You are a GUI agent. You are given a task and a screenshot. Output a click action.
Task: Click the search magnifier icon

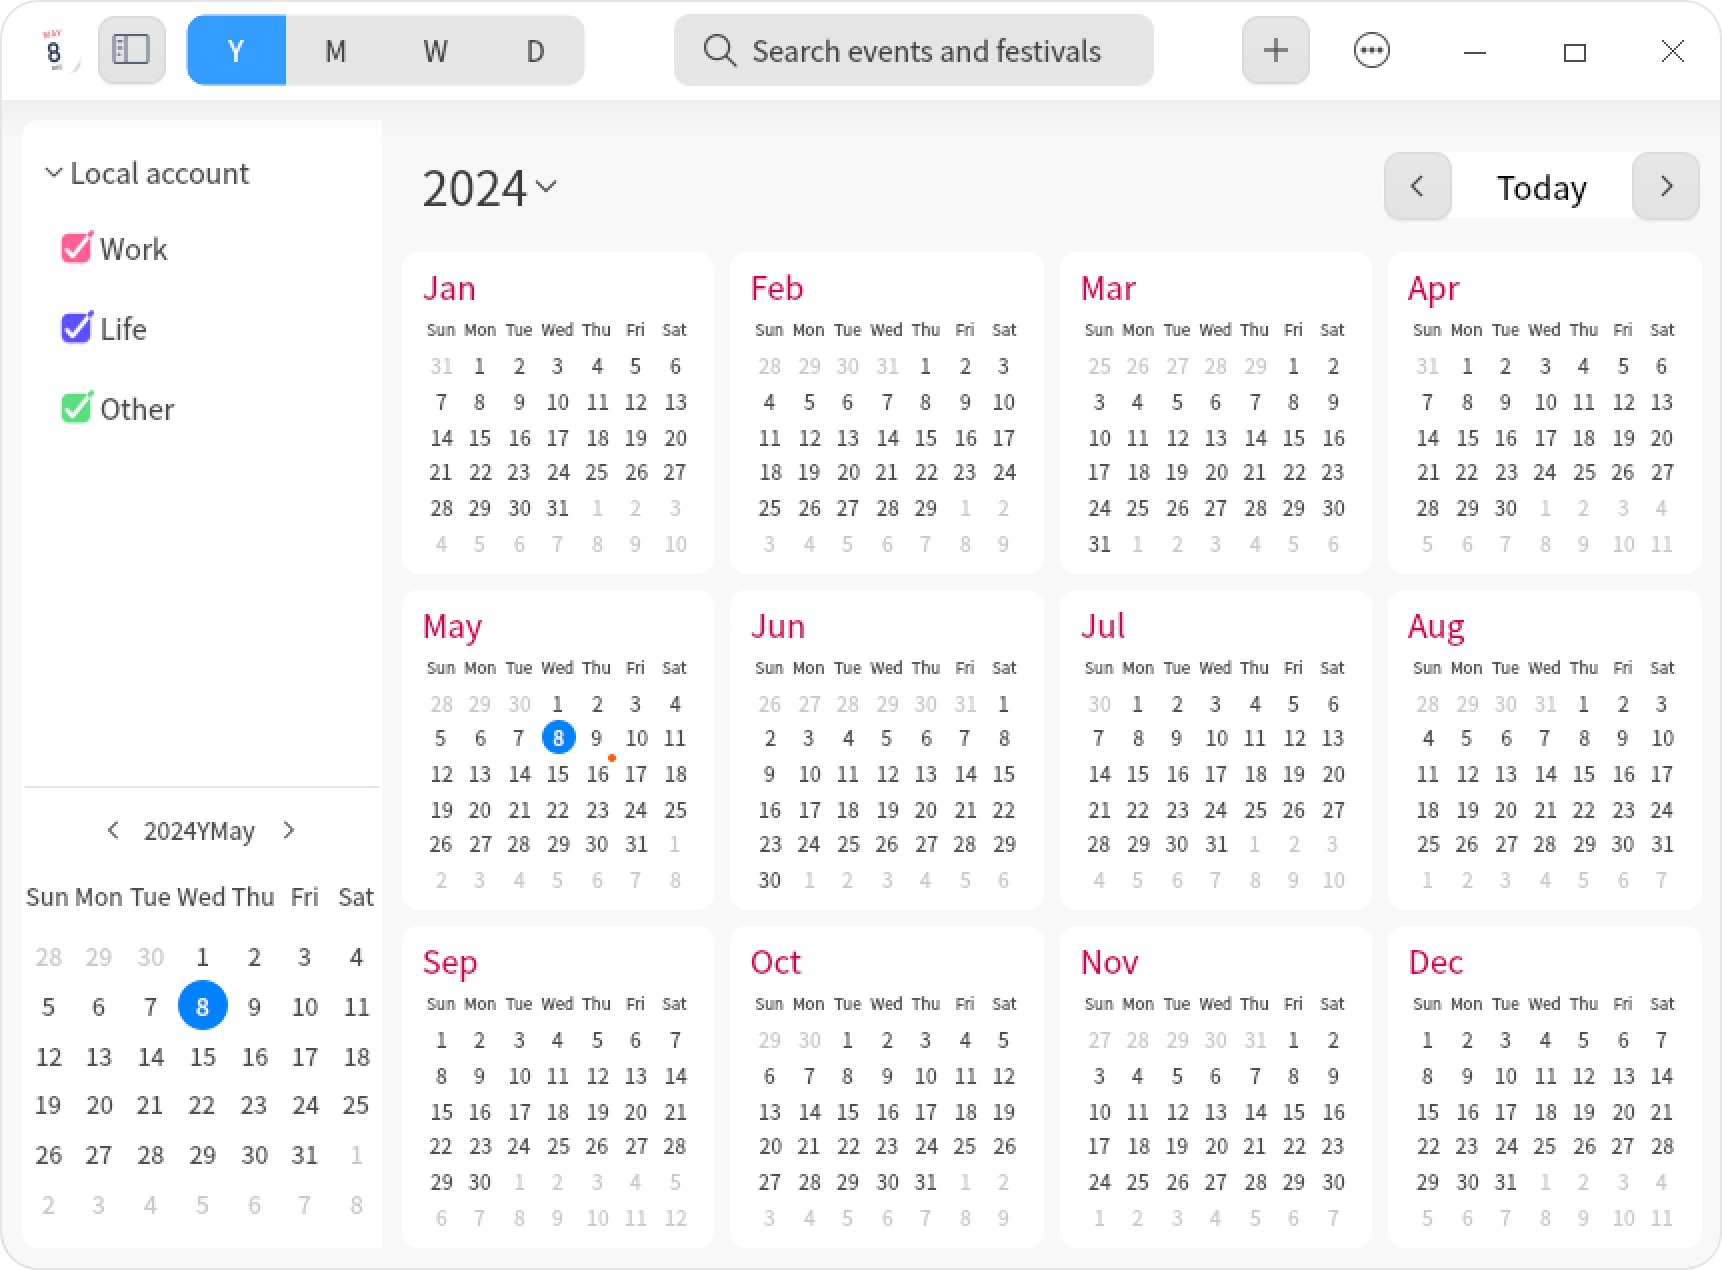coord(719,50)
